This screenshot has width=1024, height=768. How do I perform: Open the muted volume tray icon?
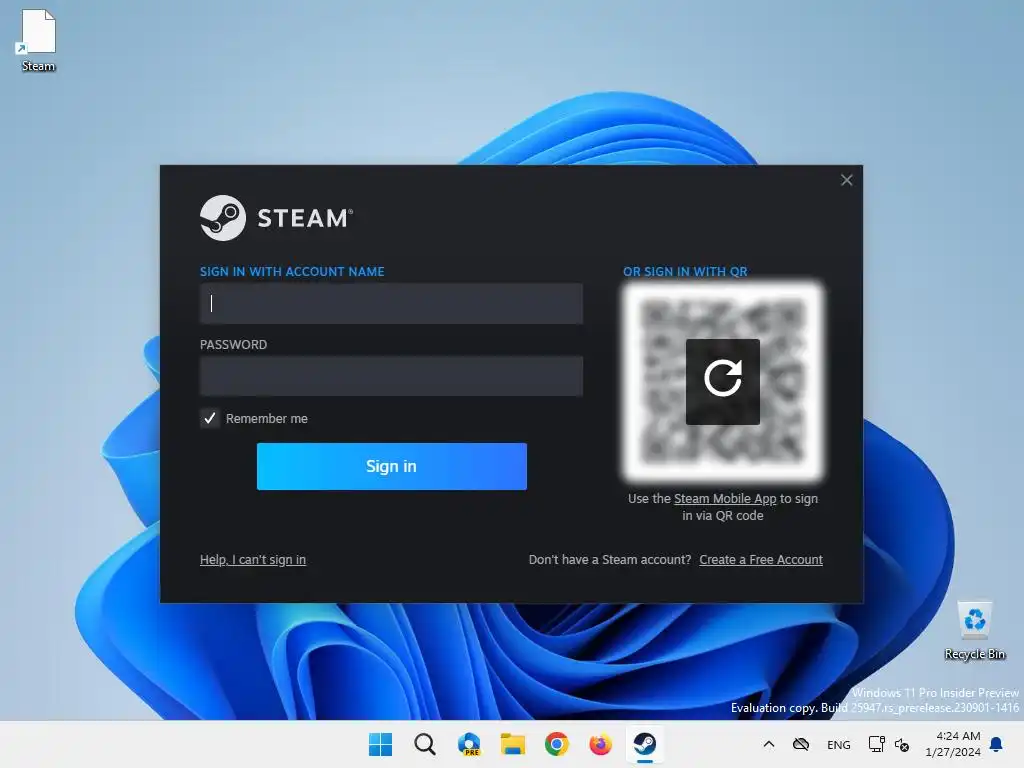pos(902,744)
